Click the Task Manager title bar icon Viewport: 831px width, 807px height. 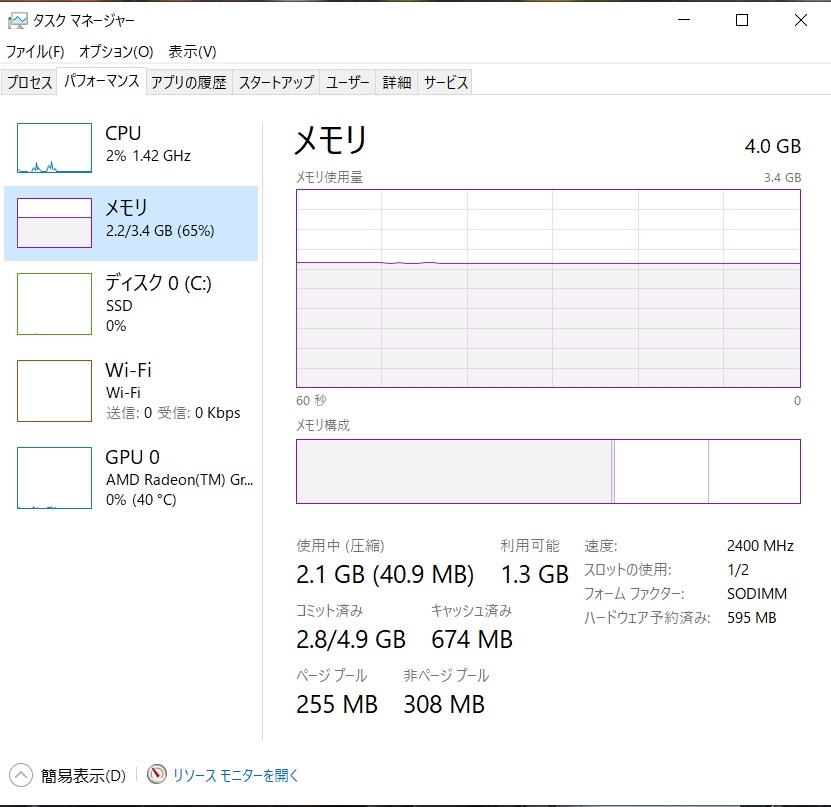click(x=17, y=20)
